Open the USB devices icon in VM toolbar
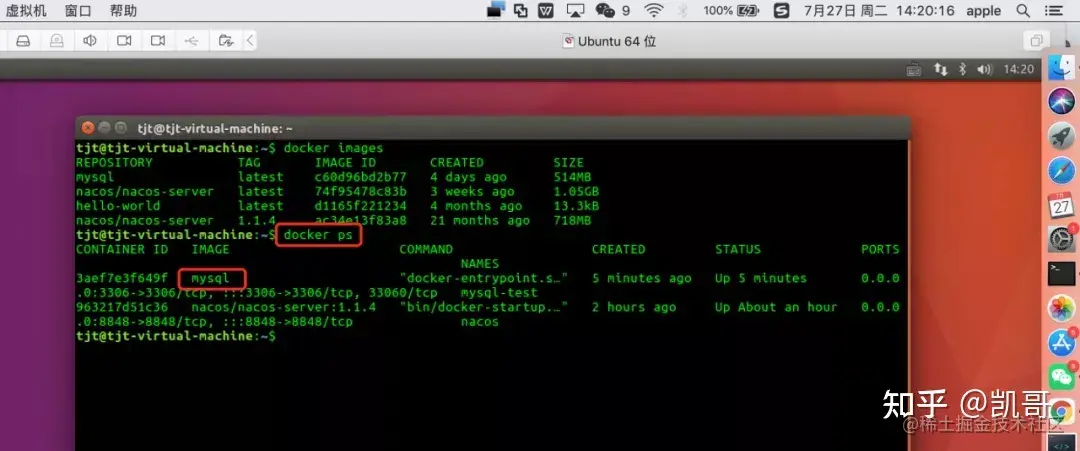 (x=191, y=41)
